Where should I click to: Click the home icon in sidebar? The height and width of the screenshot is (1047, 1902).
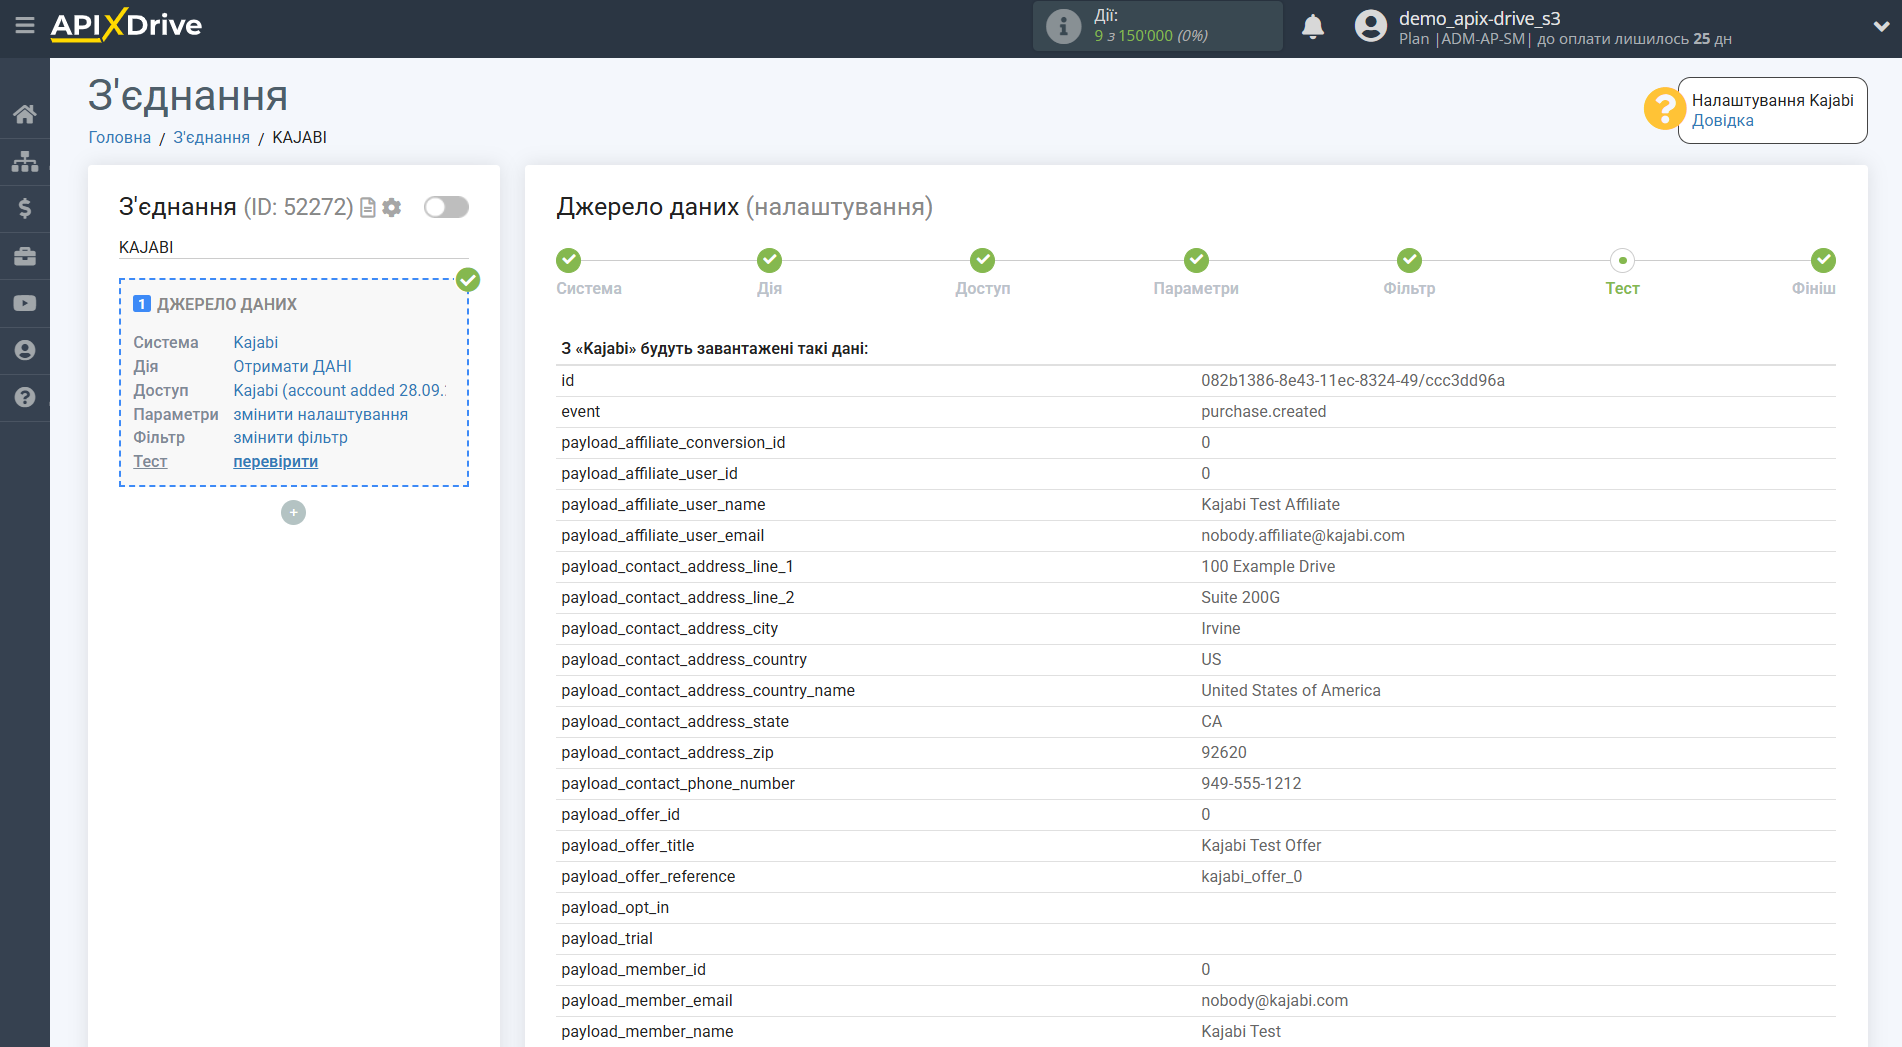click(25, 114)
